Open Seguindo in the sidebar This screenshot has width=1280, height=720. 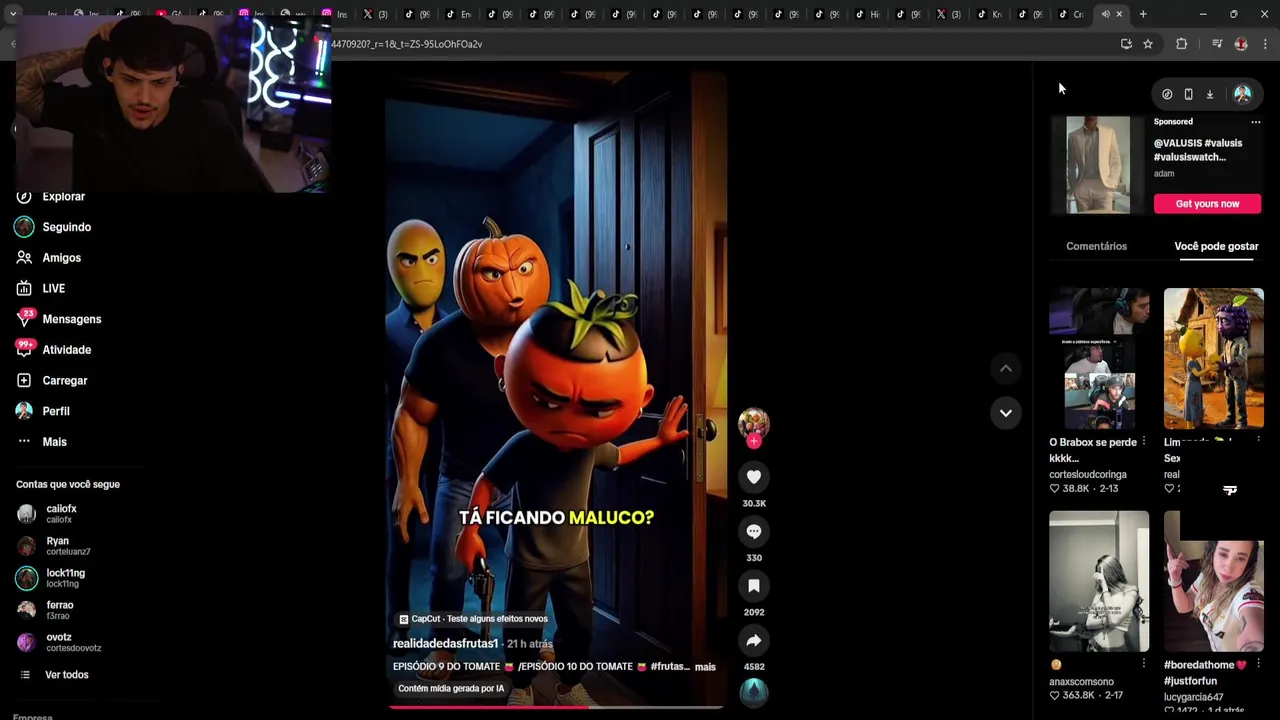(54, 227)
